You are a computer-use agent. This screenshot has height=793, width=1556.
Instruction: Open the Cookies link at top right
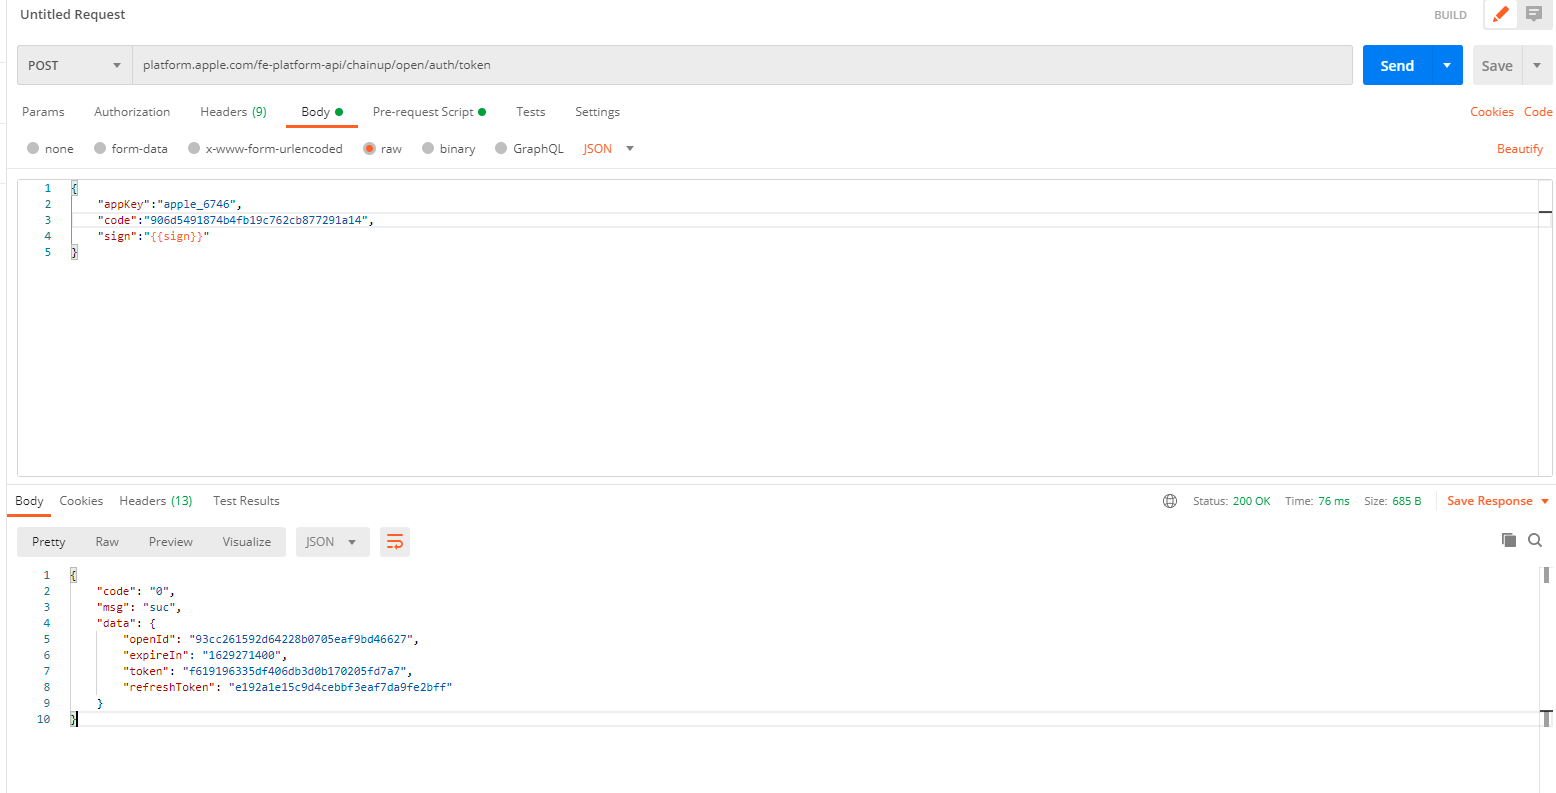[x=1492, y=112]
